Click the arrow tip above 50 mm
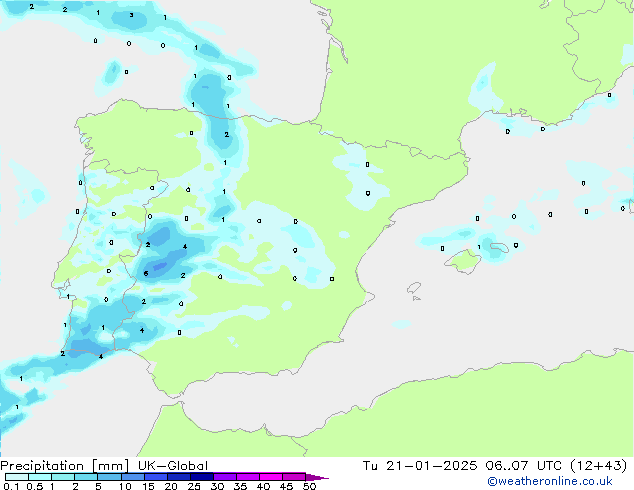The image size is (634, 490). click(317, 477)
